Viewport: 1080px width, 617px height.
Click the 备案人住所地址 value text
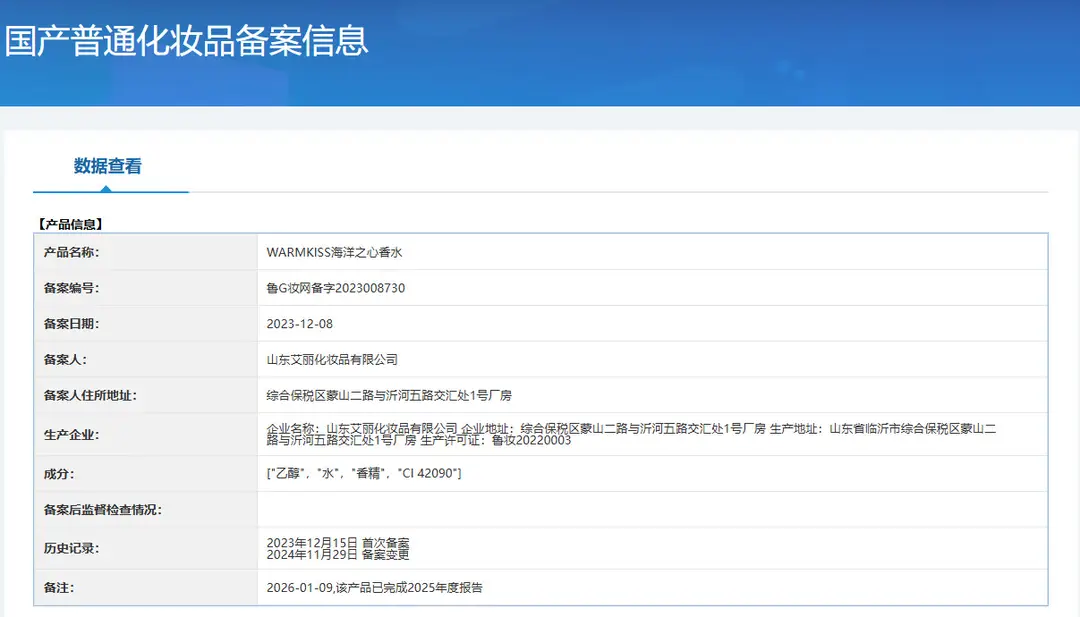(x=389, y=395)
